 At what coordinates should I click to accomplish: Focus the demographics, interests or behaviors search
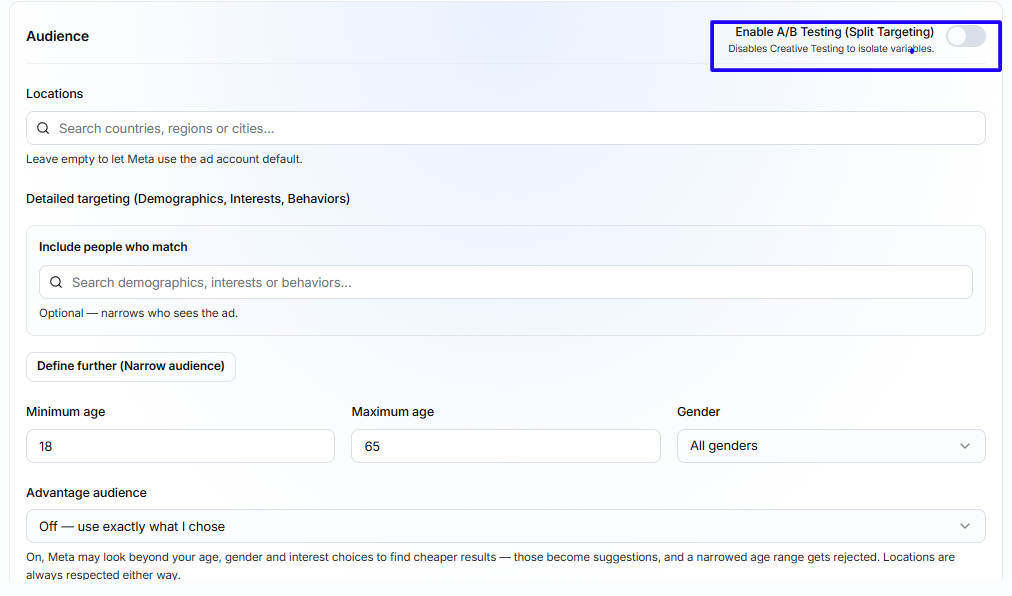(x=505, y=282)
